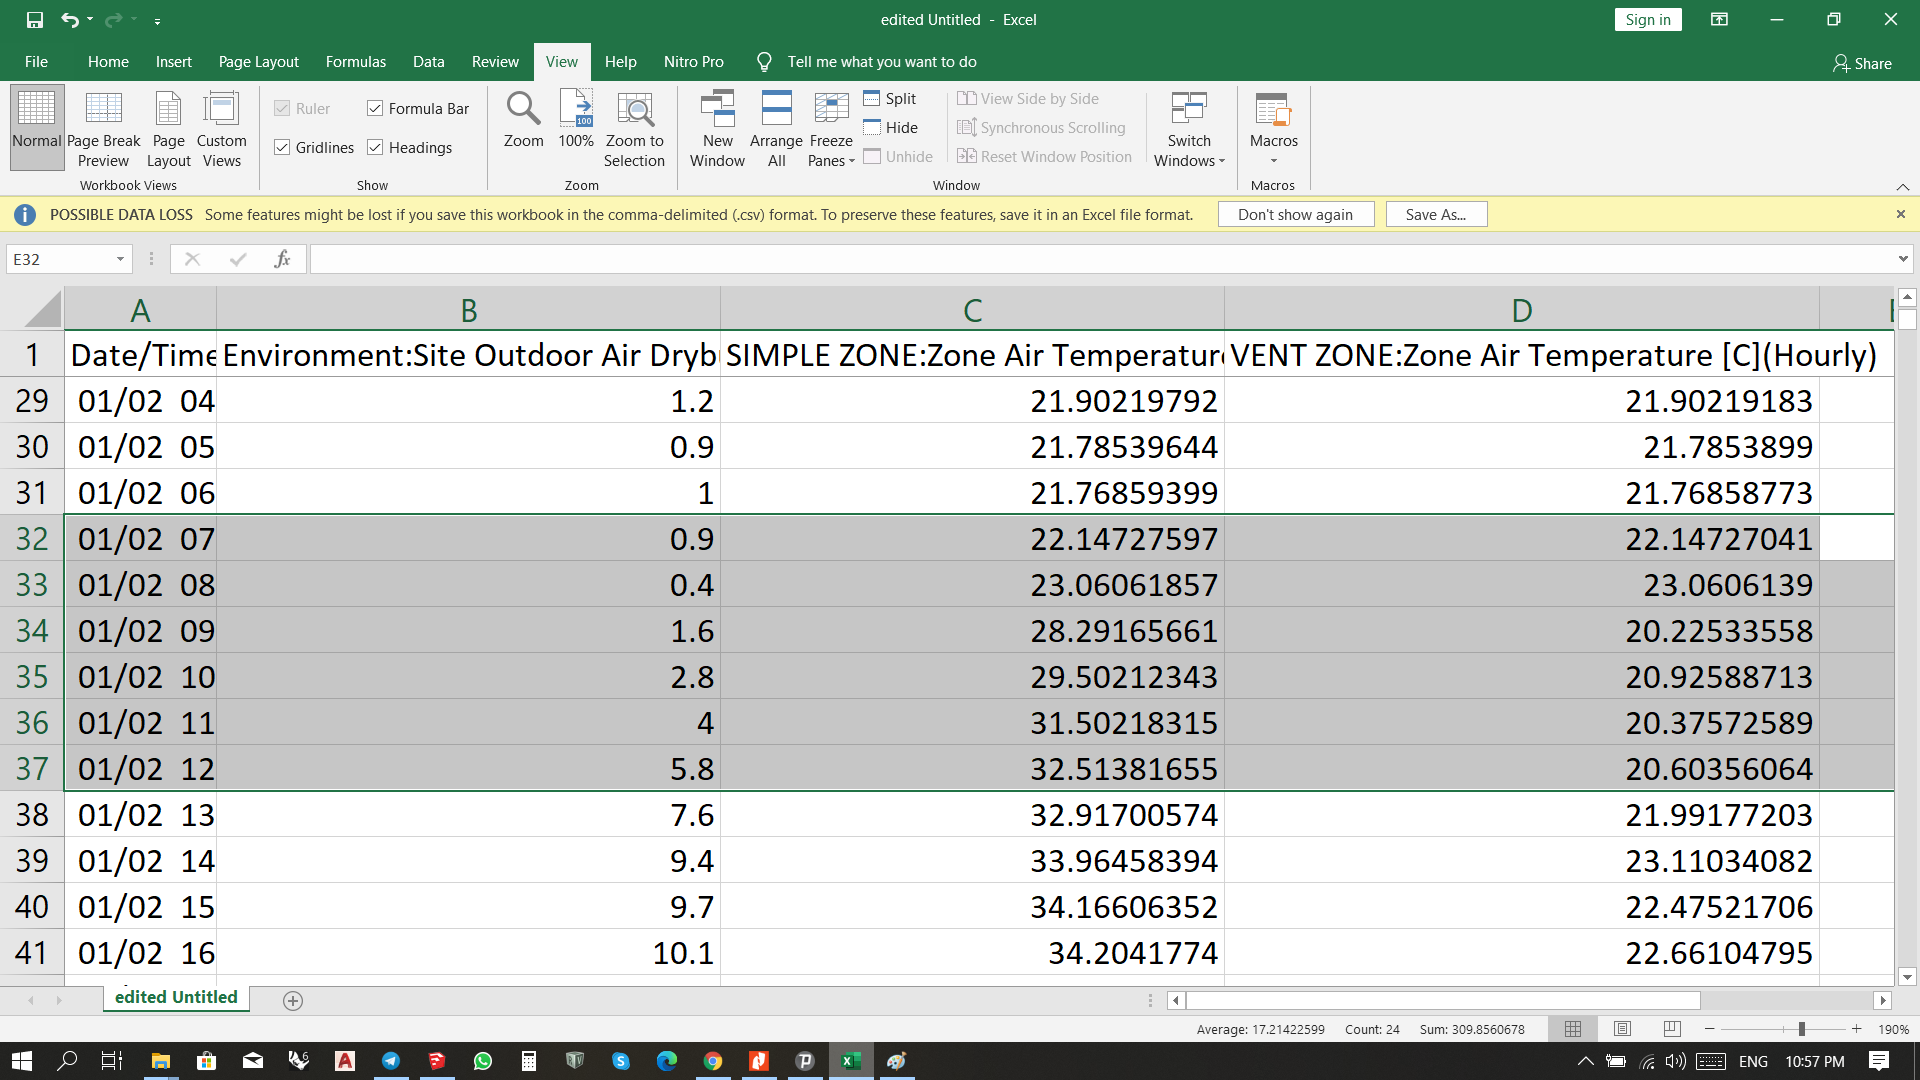Toggle the Gridlines checkbox
Image resolution: width=1920 pixels, height=1080 pixels.
pos(282,147)
